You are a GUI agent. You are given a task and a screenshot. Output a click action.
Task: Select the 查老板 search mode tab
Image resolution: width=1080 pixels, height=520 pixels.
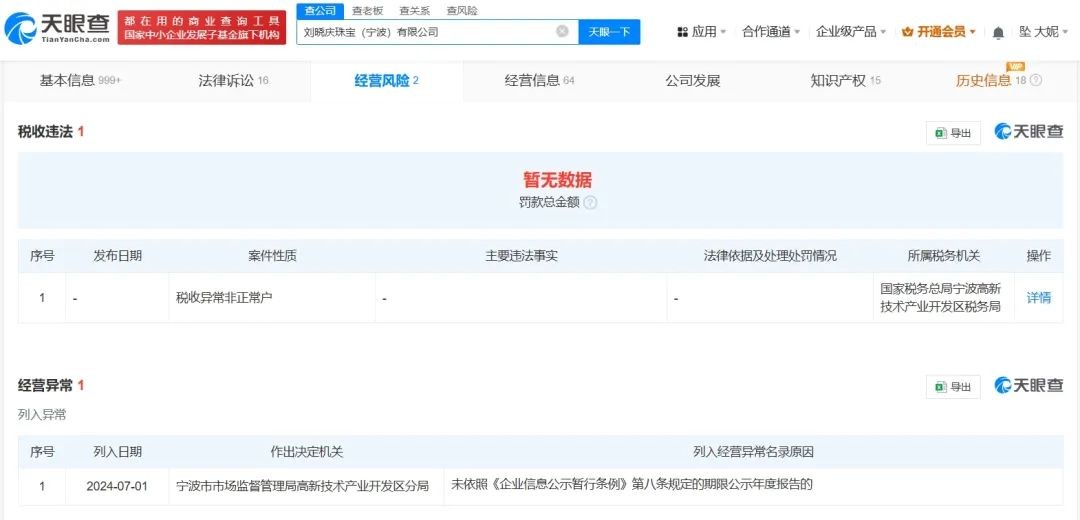tap(367, 10)
